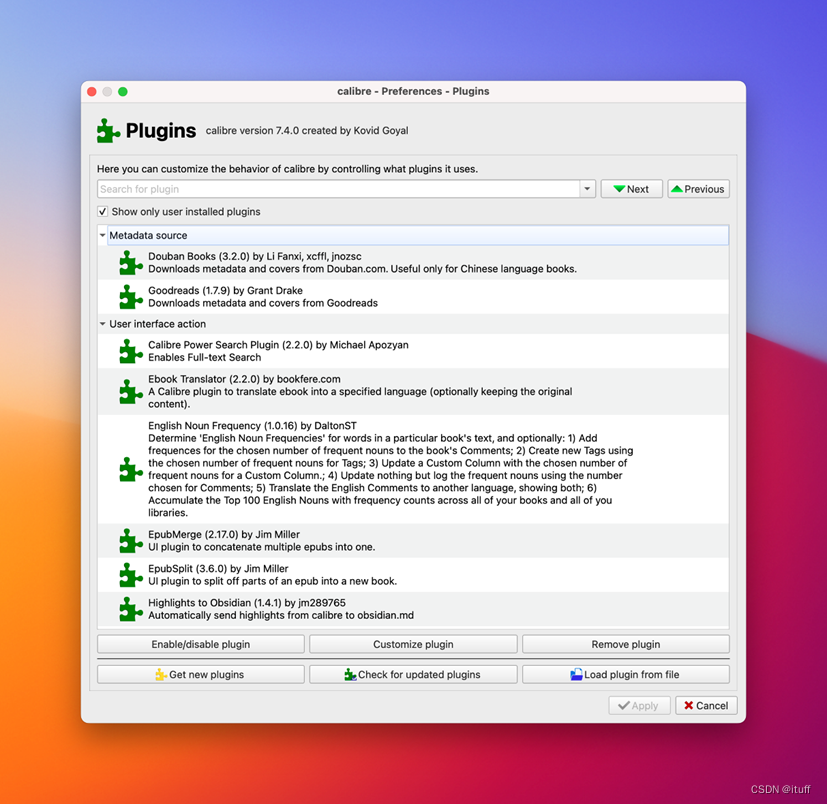
Task: Select EpubMerge (2.17.0) by Jim Miller
Action: click(x=414, y=541)
